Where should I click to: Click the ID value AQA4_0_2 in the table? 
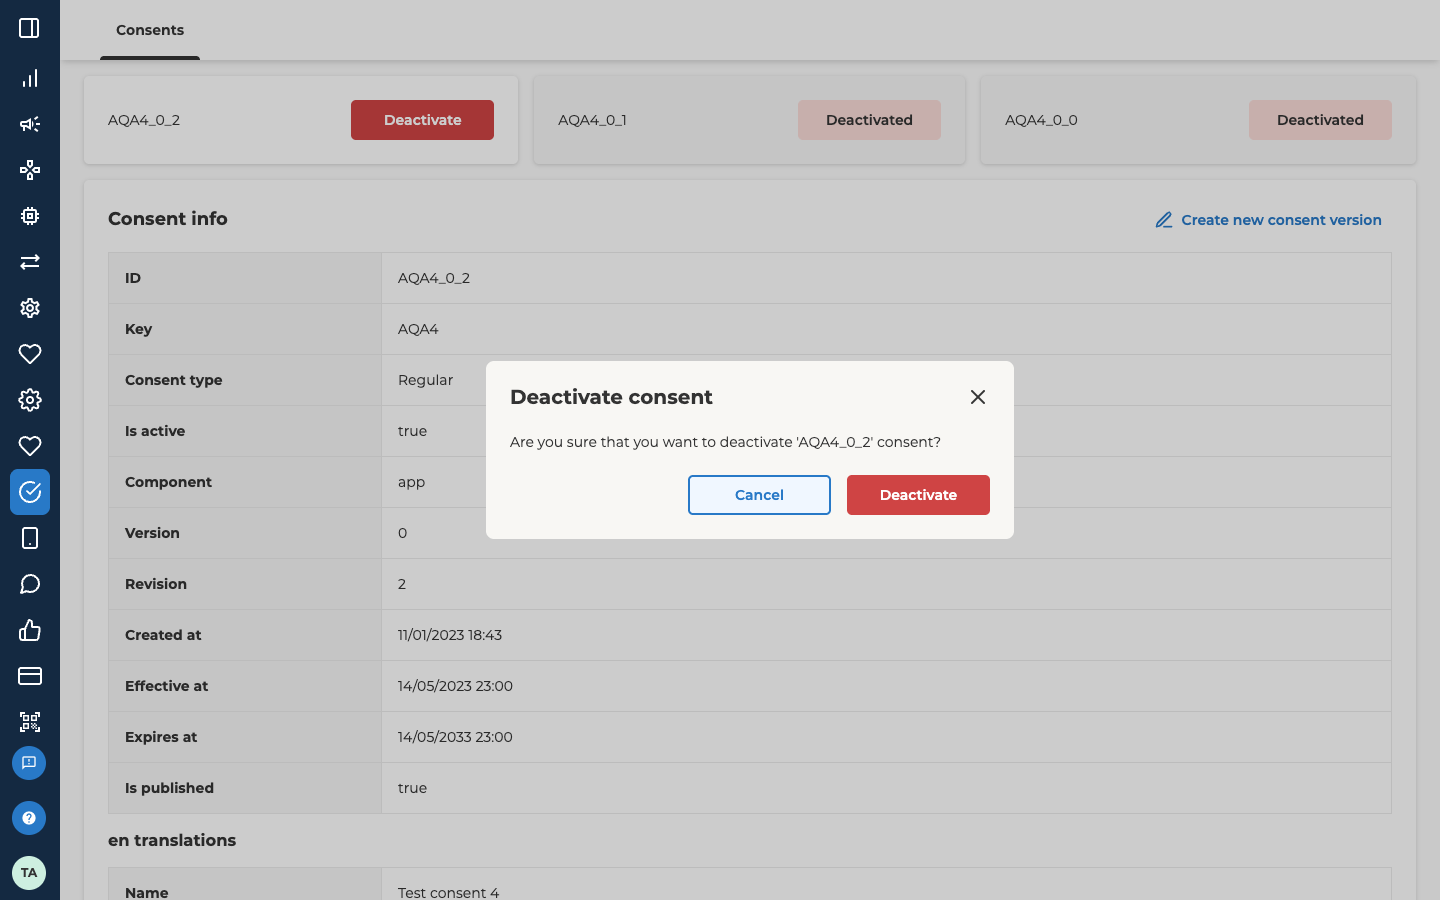pos(434,278)
